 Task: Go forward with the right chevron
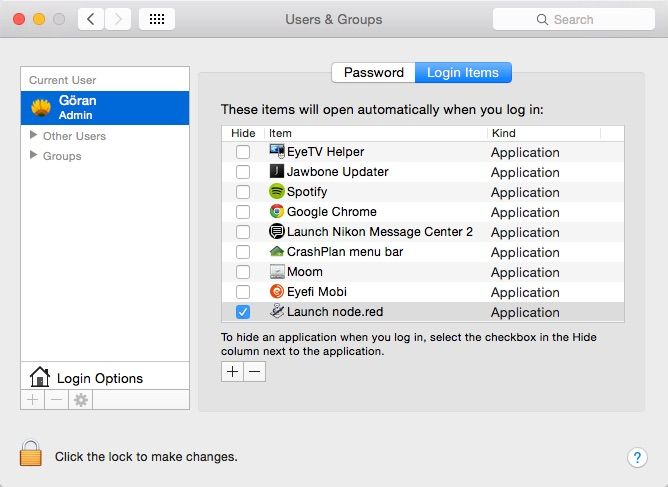click(118, 19)
